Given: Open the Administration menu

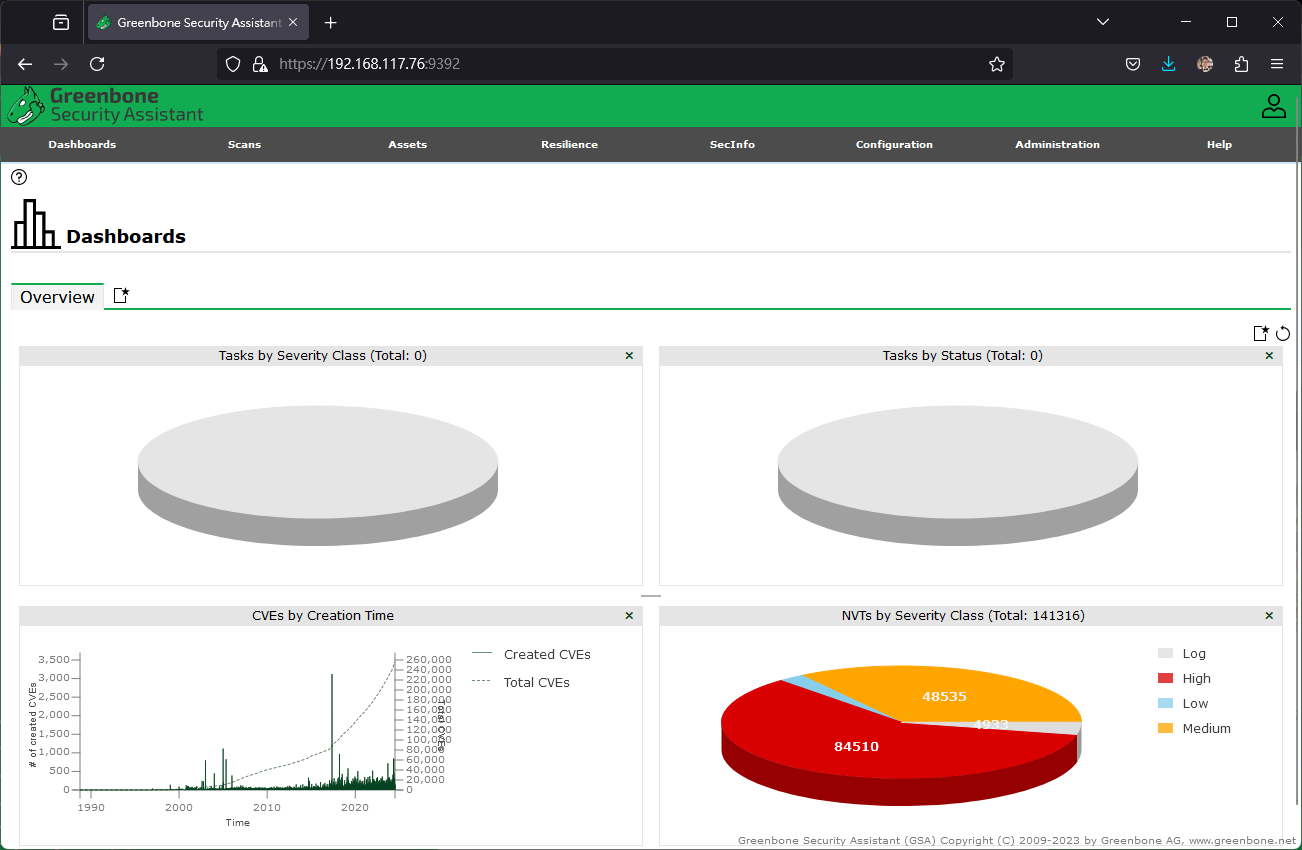Looking at the screenshot, I should pyautogui.click(x=1057, y=144).
